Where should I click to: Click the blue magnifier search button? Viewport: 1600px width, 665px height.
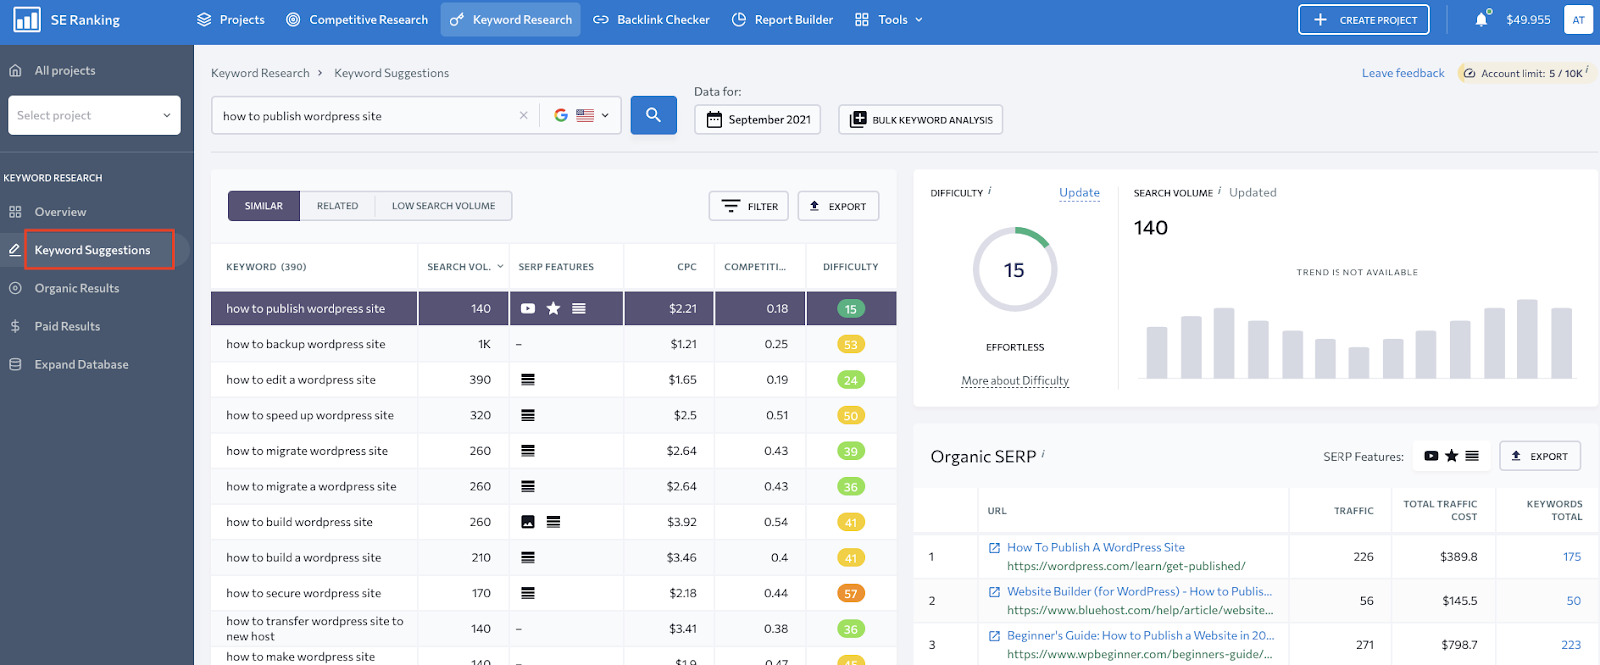(x=653, y=115)
